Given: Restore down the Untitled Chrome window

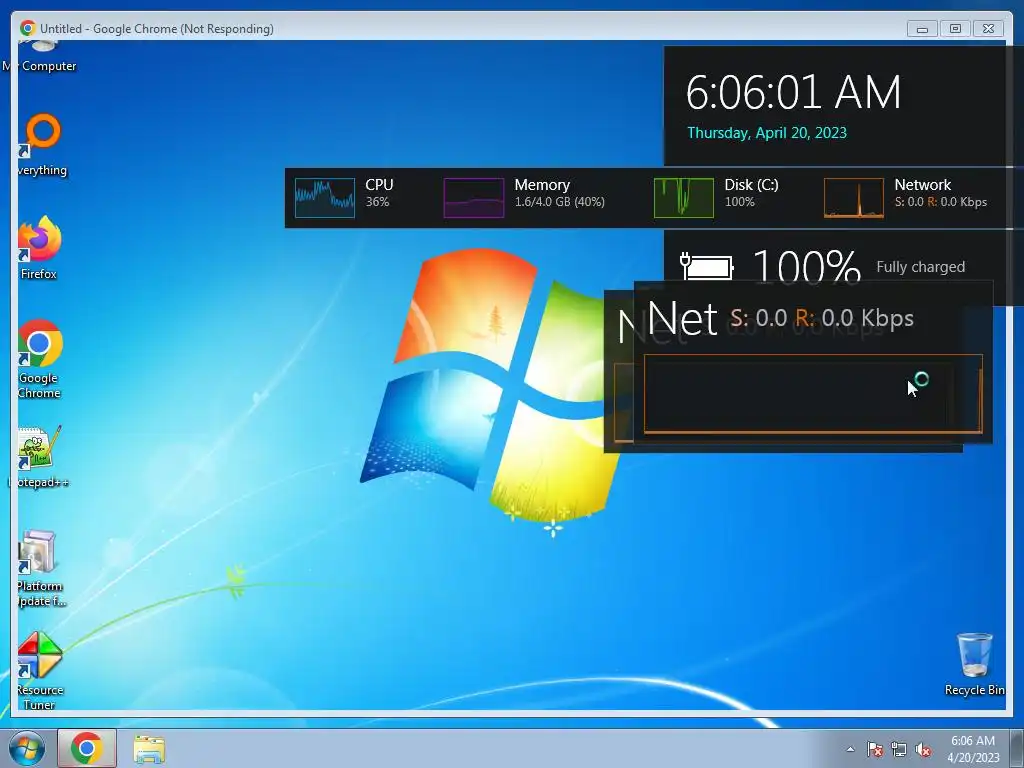Looking at the screenshot, I should point(955,29).
